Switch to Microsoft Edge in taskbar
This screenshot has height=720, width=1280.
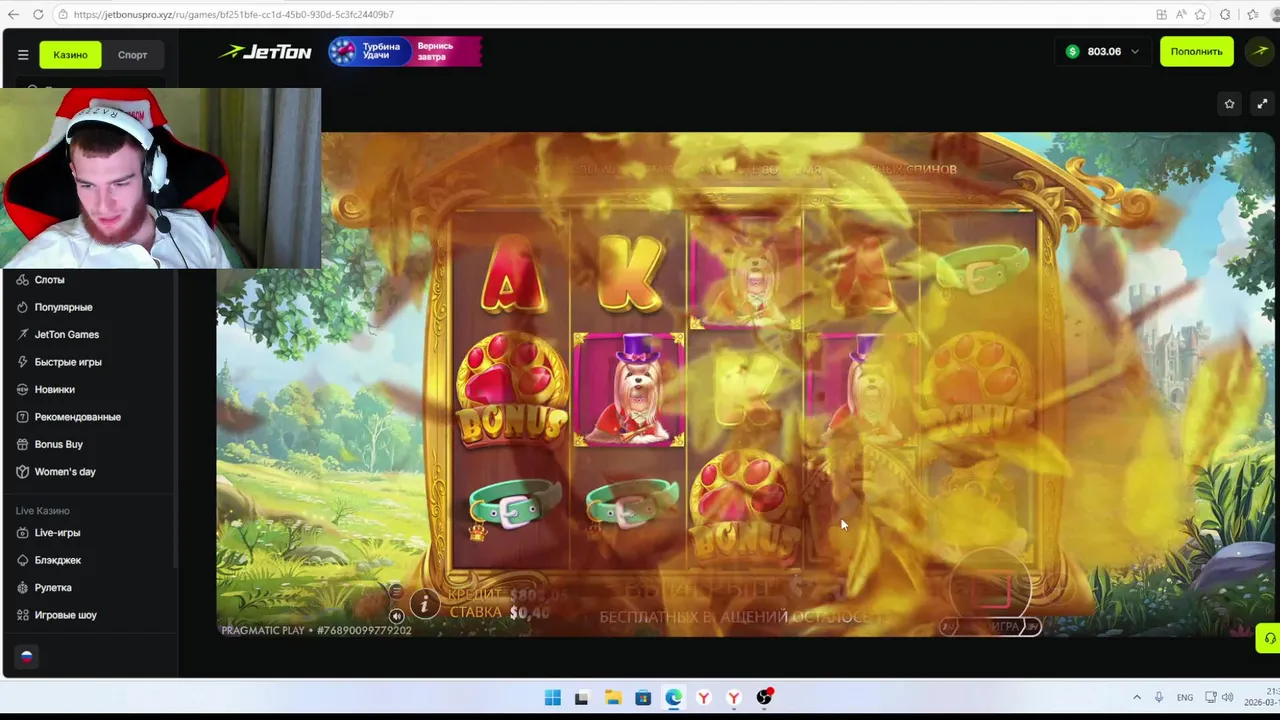[x=673, y=698]
